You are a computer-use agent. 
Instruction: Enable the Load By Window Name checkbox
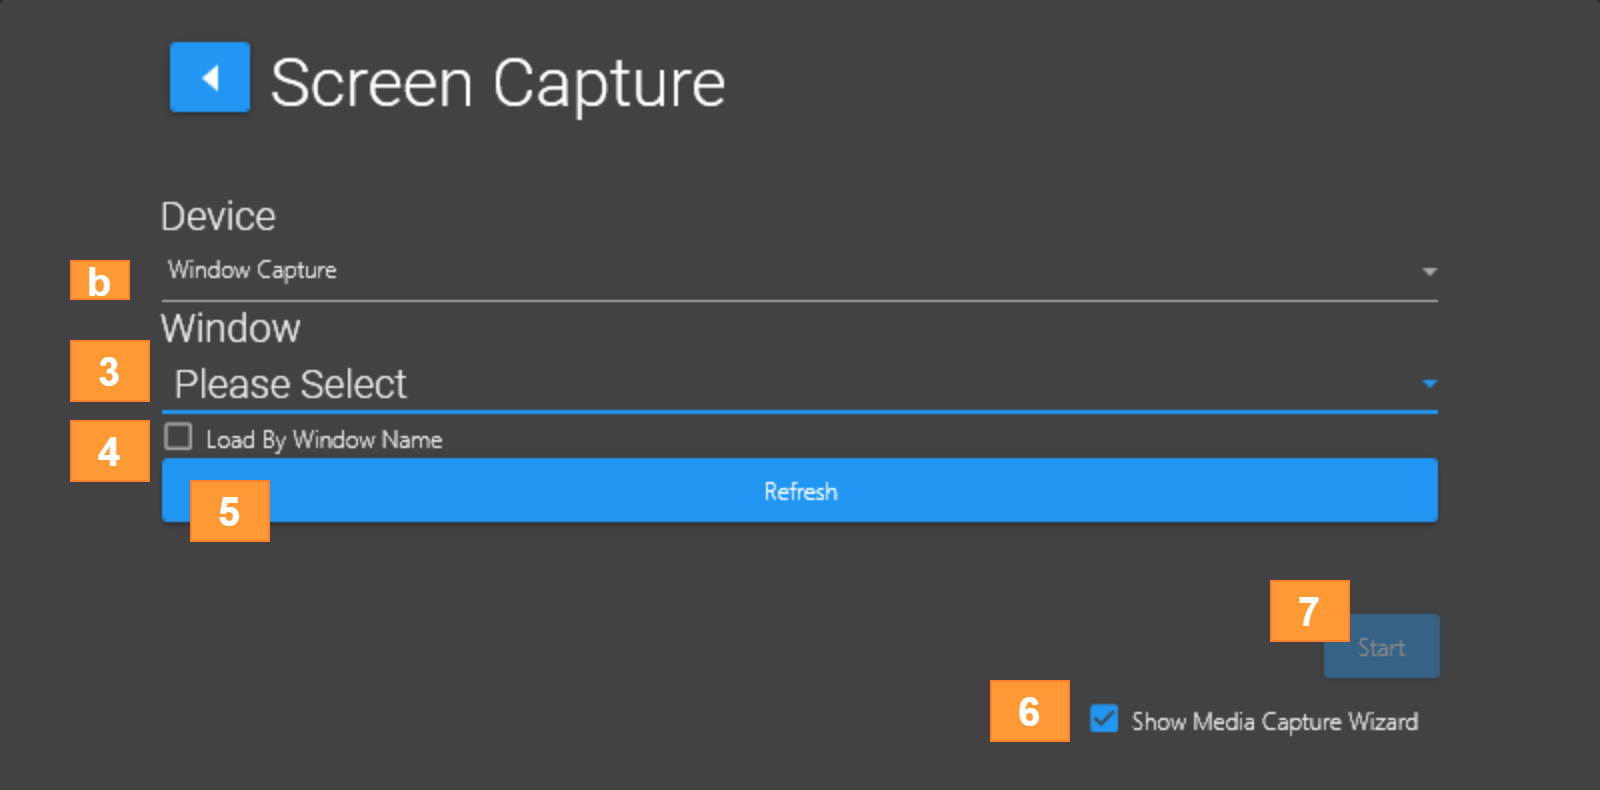tap(179, 437)
